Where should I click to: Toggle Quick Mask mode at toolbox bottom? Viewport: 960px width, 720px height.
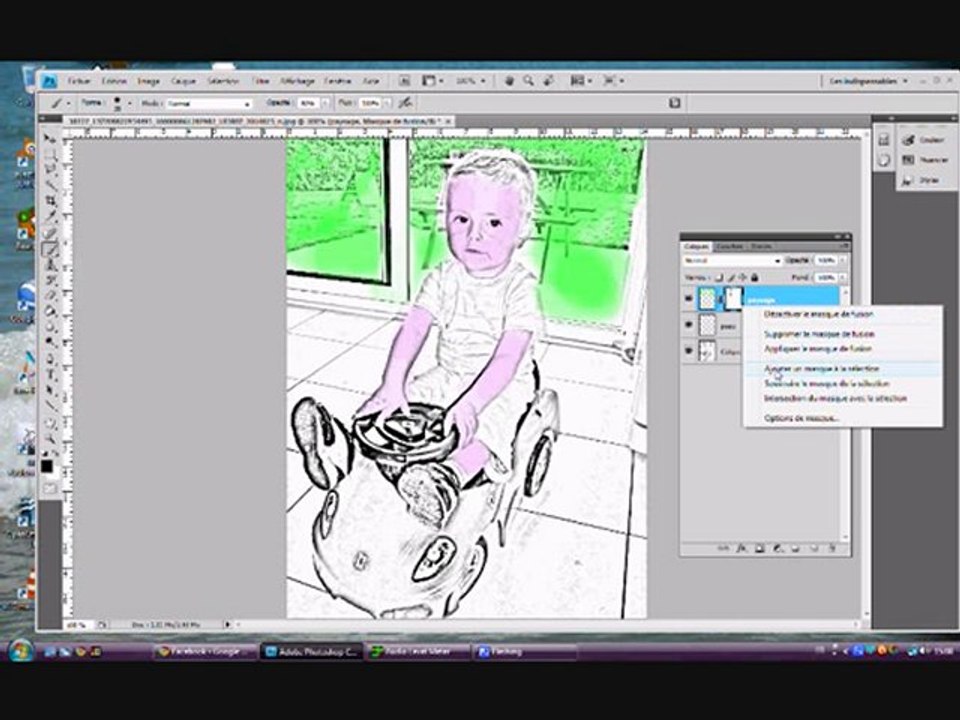tap(49, 489)
